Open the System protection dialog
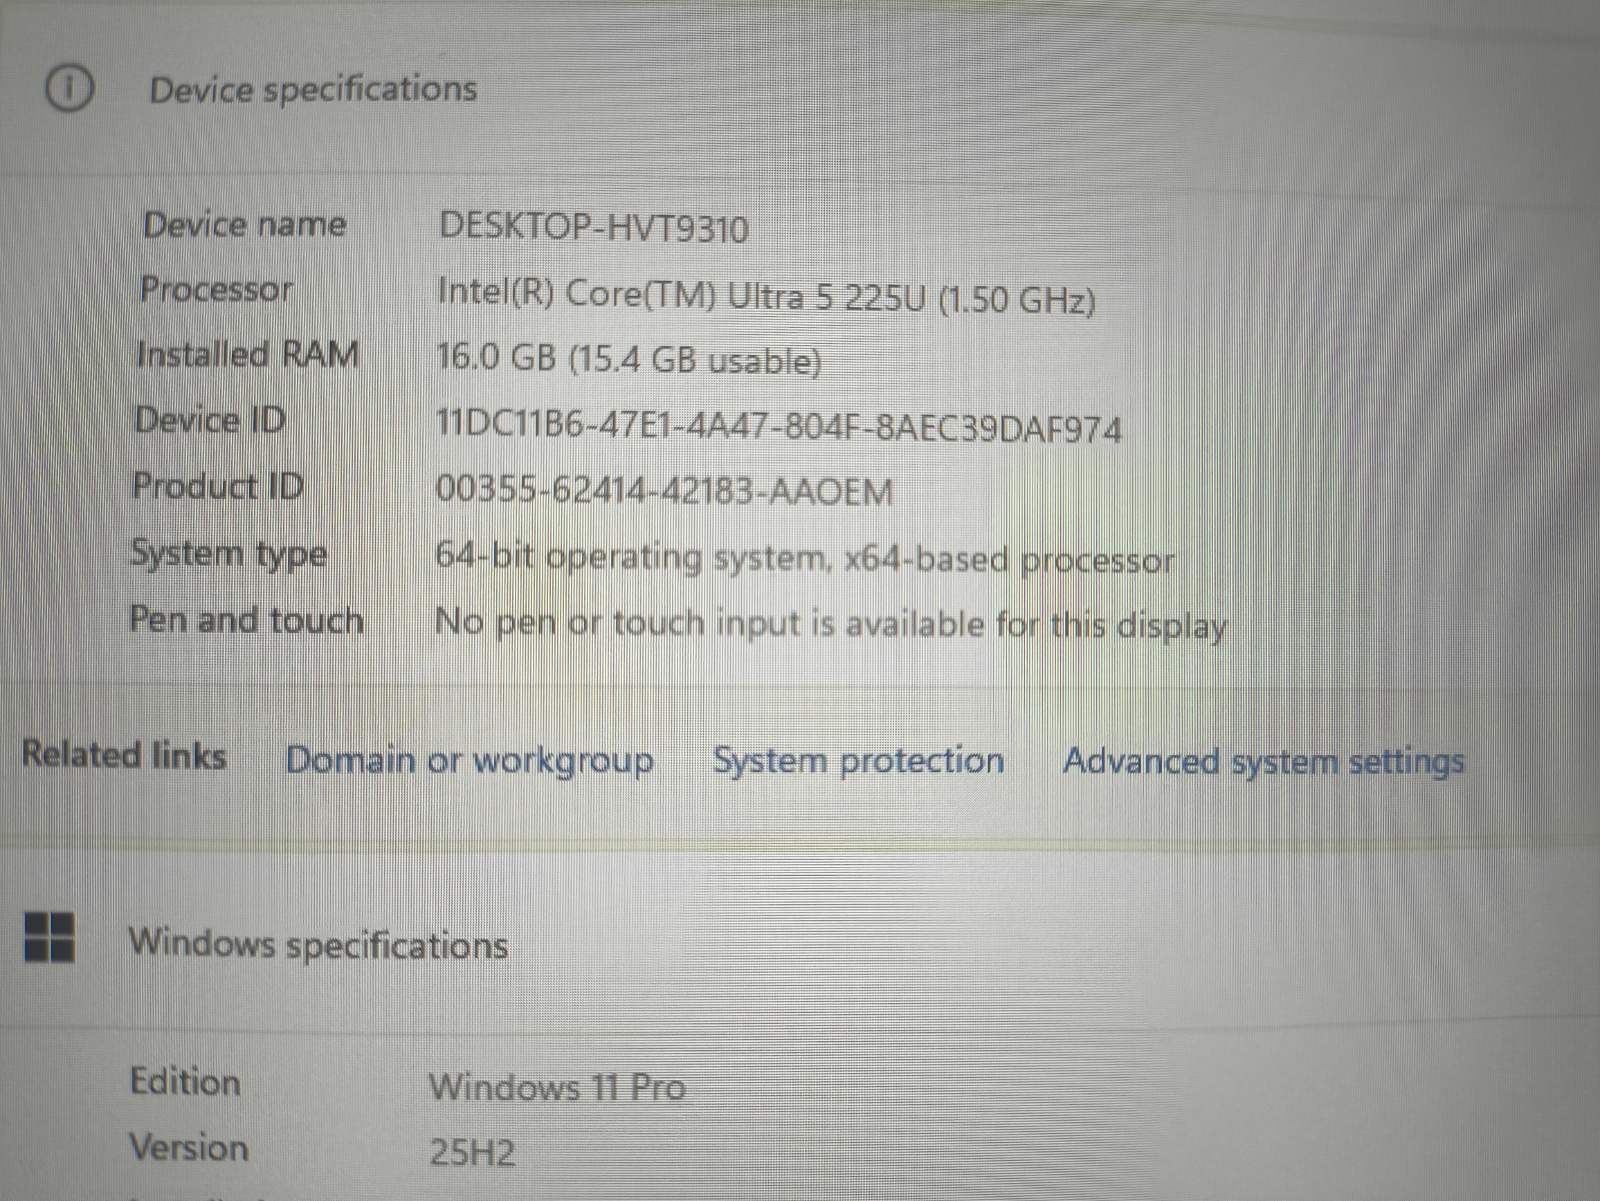This screenshot has width=1600, height=1201. [x=858, y=760]
